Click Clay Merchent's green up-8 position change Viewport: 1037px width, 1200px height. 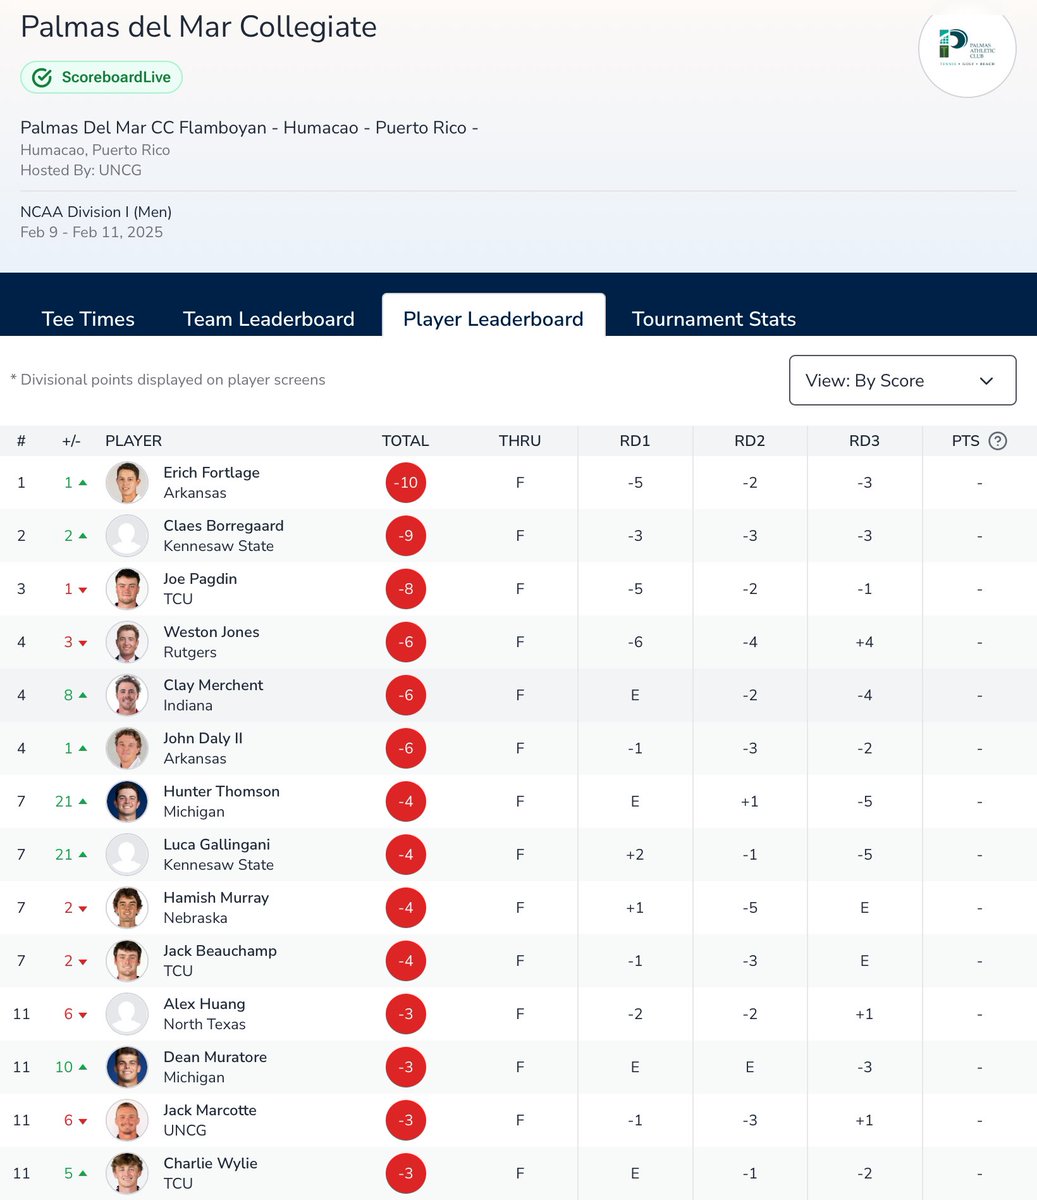75,695
